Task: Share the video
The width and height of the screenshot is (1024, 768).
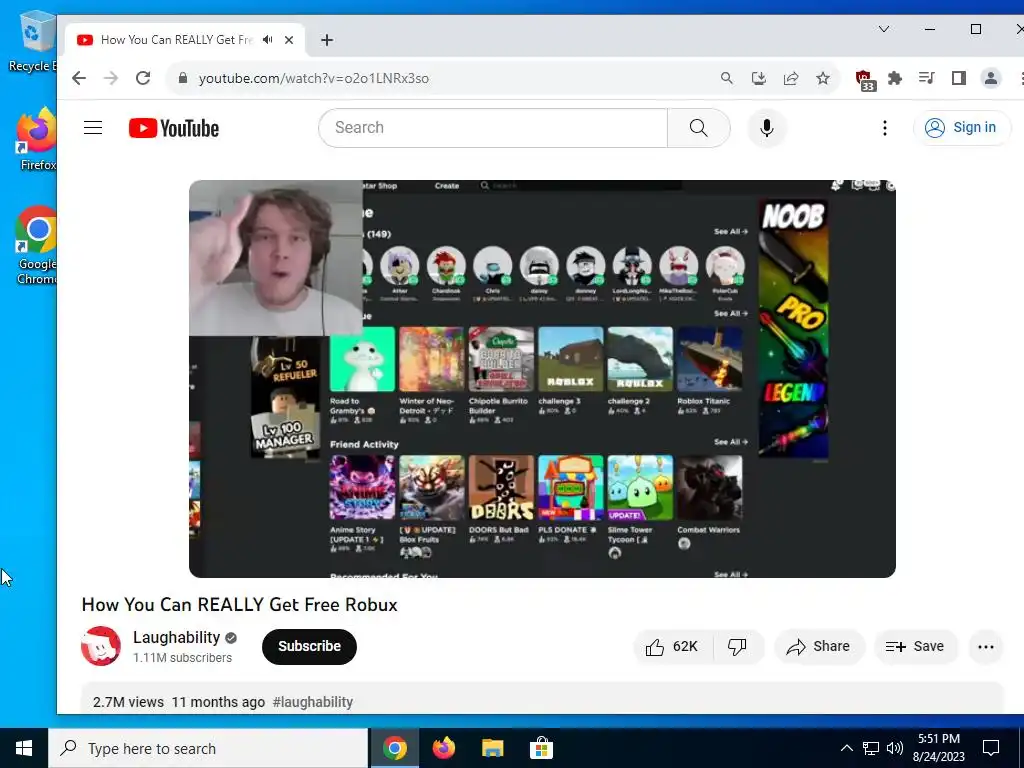Action: point(819,647)
